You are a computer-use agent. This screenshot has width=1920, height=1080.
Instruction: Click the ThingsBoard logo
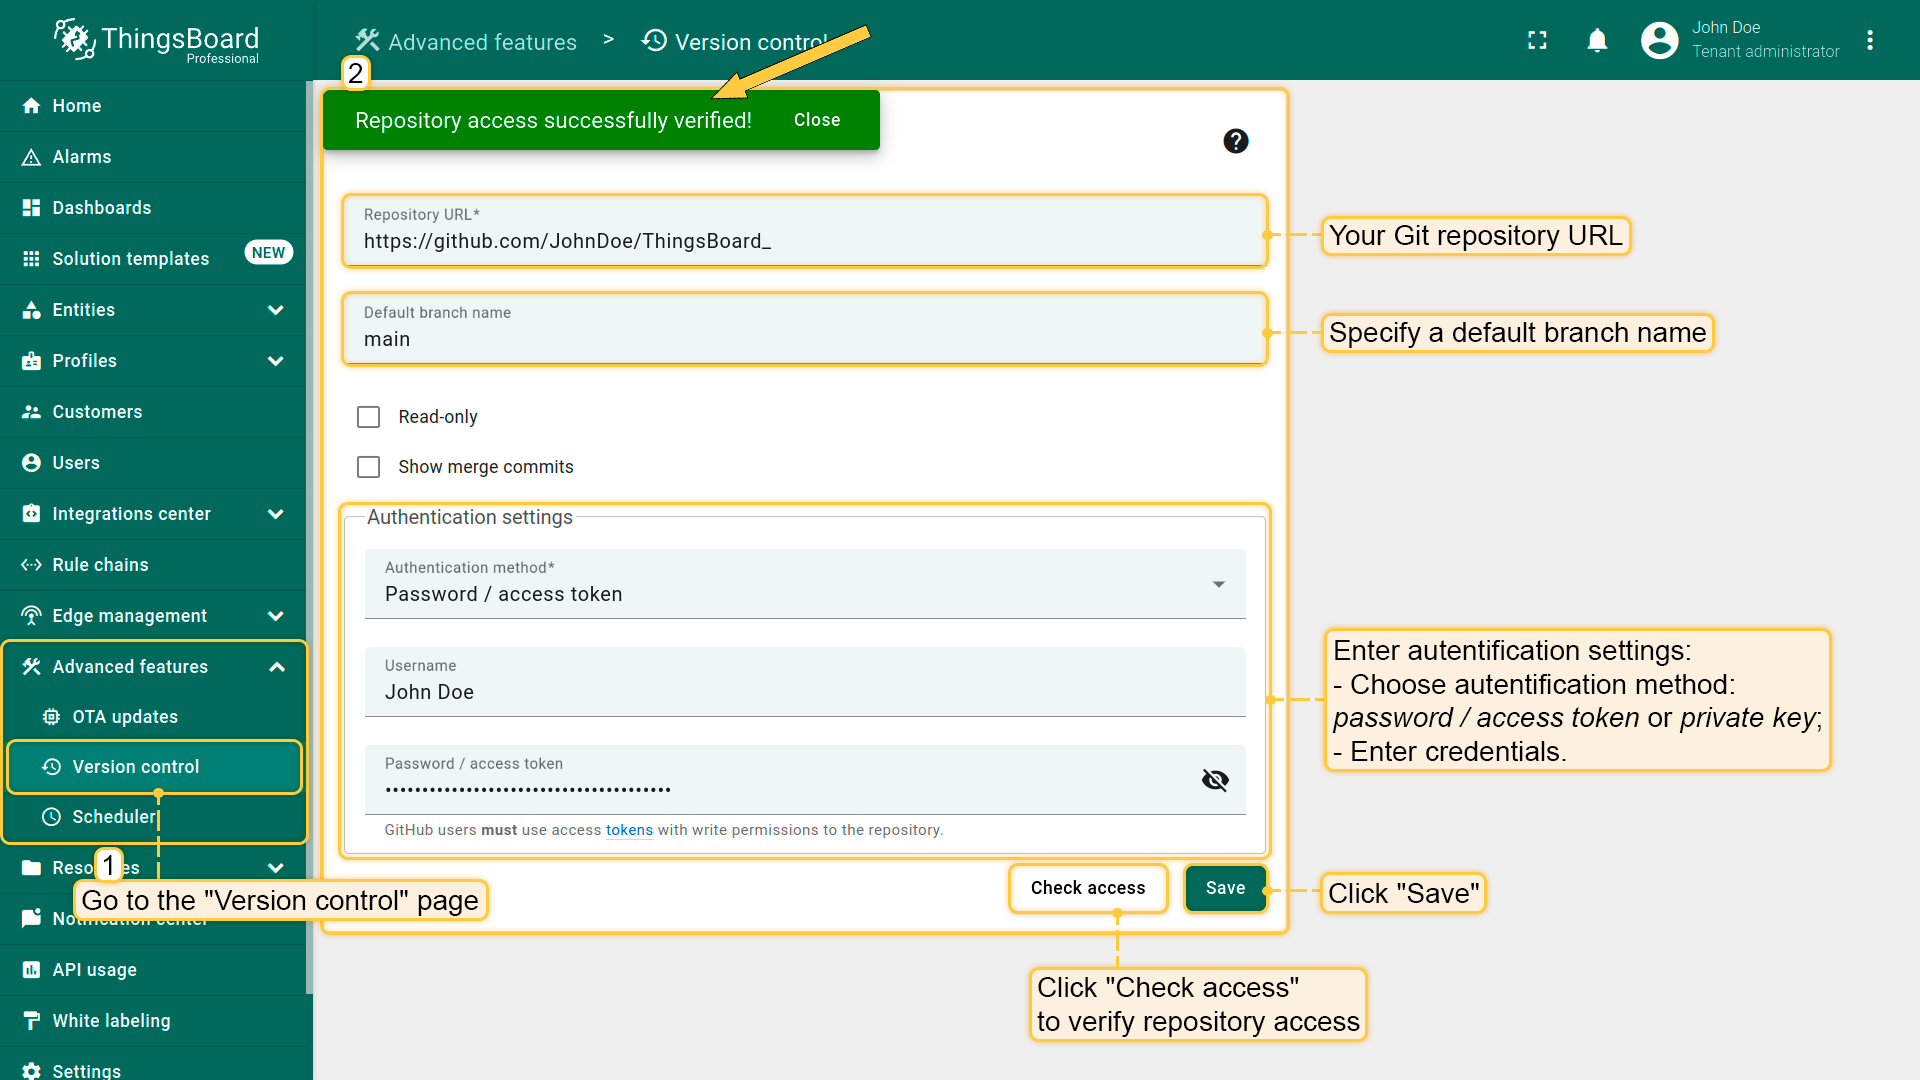(156, 40)
